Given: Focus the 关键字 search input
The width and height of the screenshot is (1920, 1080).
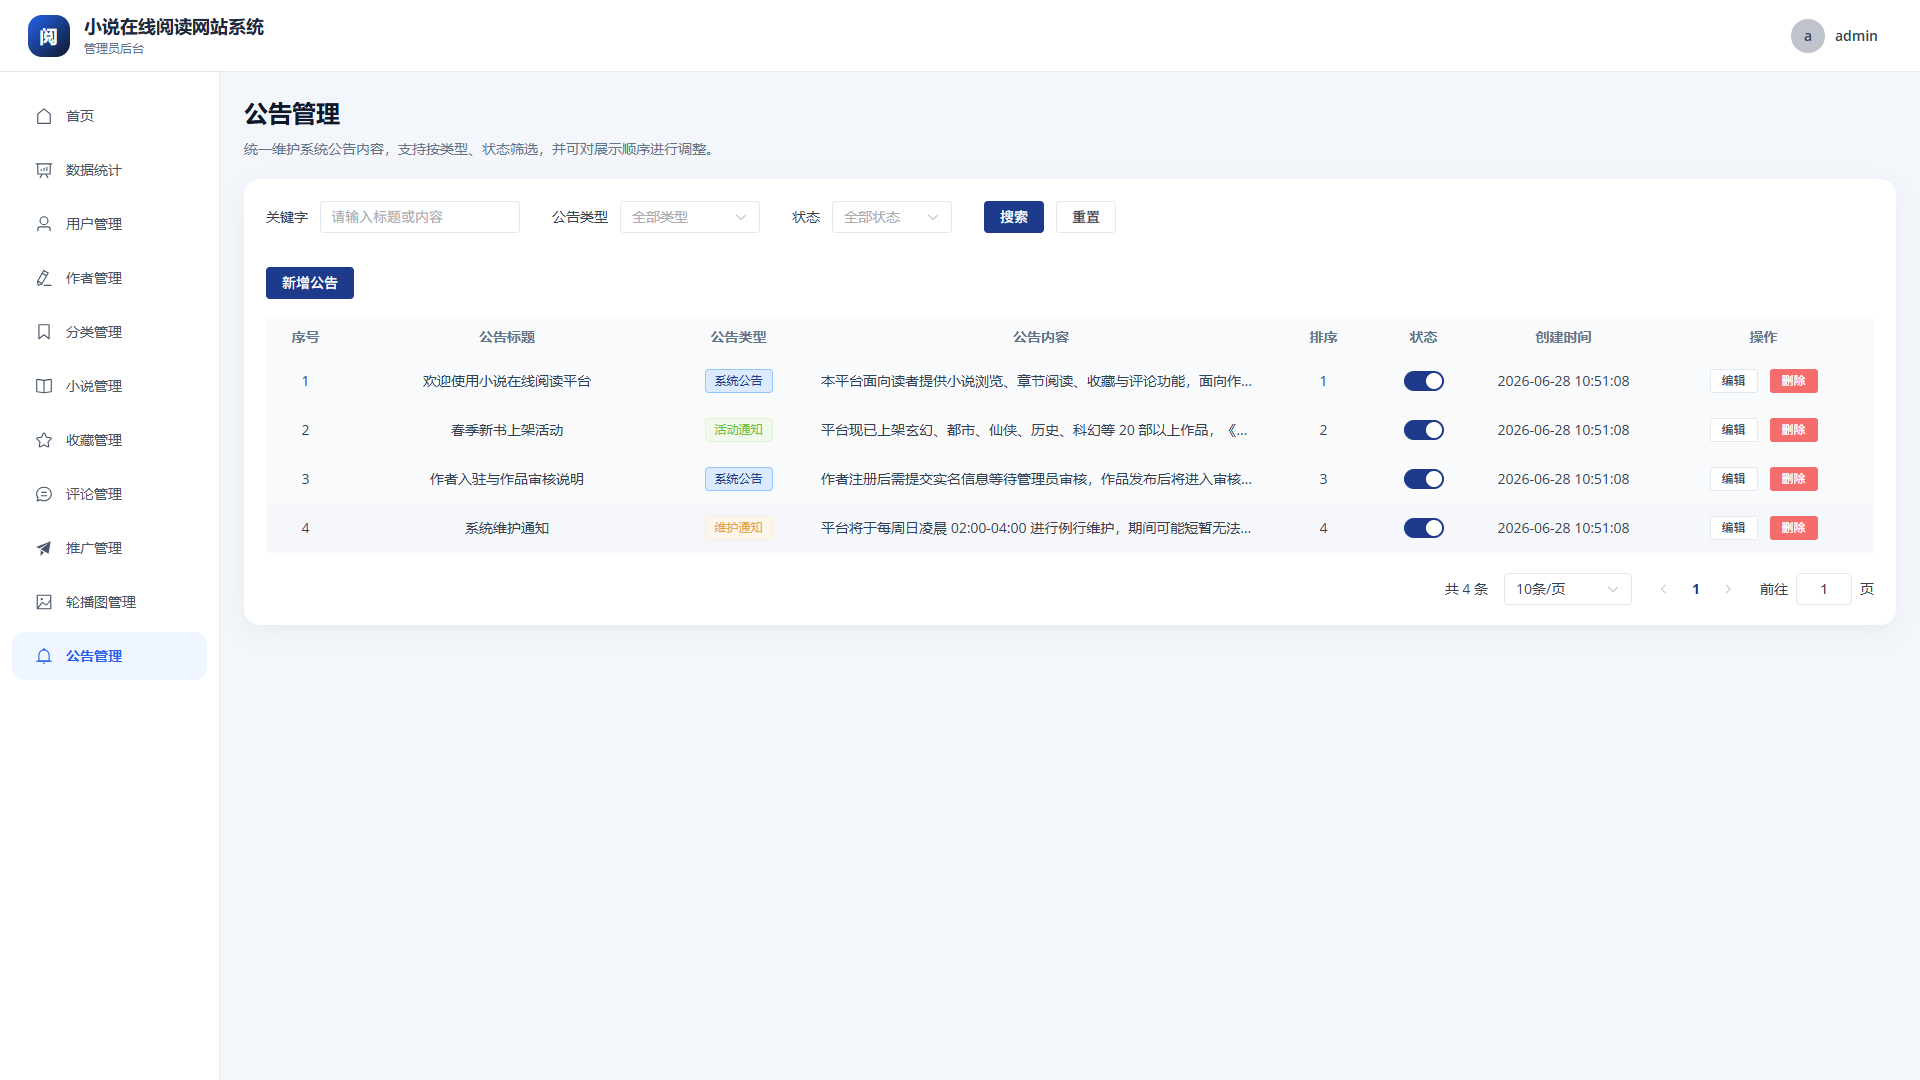Looking at the screenshot, I should click(x=420, y=217).
